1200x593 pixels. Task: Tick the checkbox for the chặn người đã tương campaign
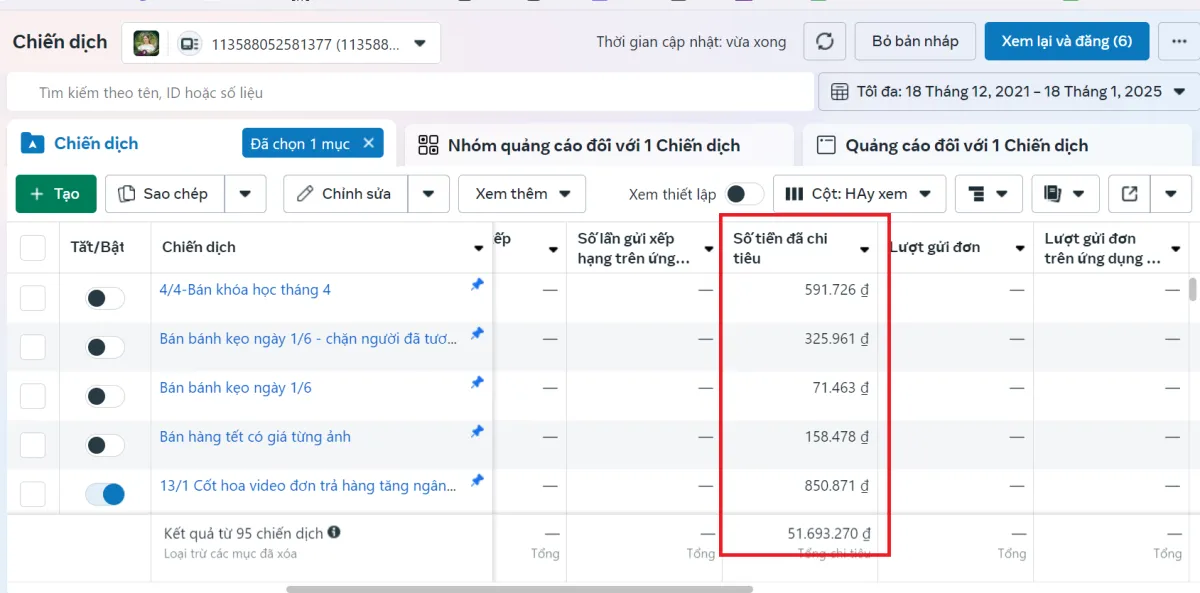click(x=33, y=347)
